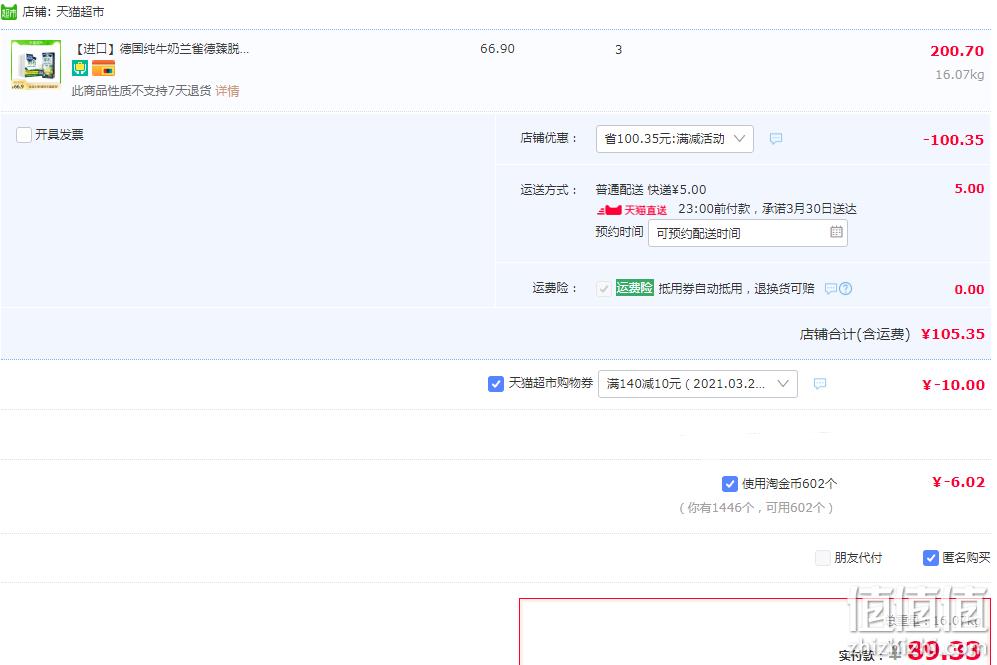Click the 你有1446个，可用602个 coin balance note
This screenshot has height=665, width=997.
(x=757, y=507)
